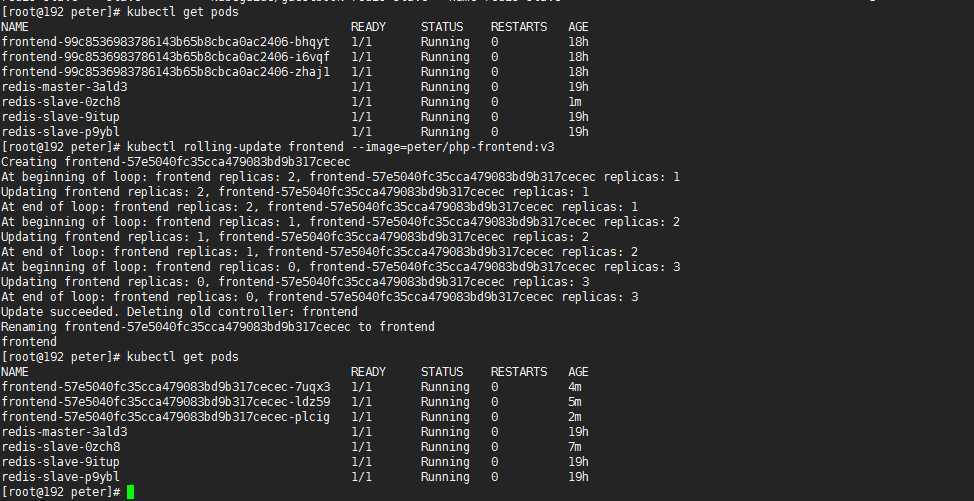Click the RESTARTS column header in the first pod list
This screenshot has width=974, height=501.
519,27
